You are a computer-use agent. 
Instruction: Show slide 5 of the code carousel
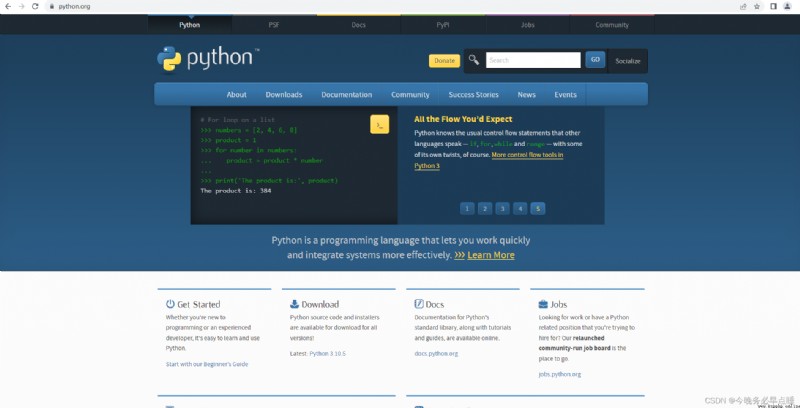538,208
